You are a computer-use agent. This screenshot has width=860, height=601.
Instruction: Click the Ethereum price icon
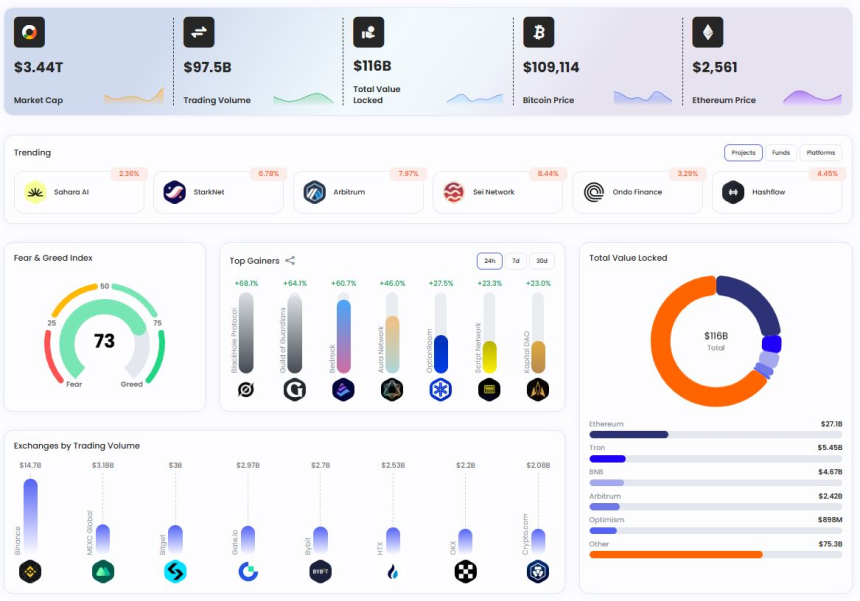pos(708,32)
